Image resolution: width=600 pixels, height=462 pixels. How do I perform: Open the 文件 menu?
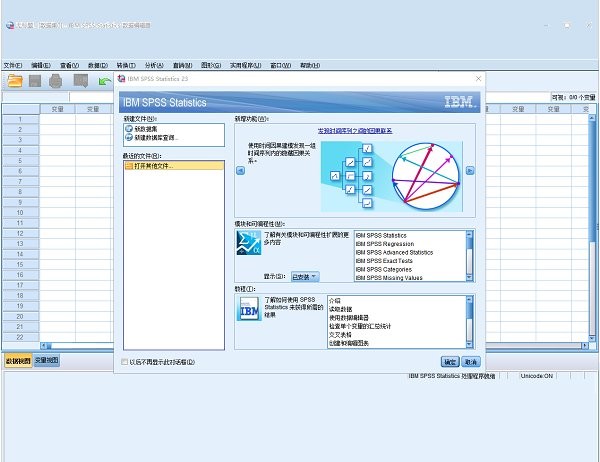pyautogui.click(x=12, y=65)
